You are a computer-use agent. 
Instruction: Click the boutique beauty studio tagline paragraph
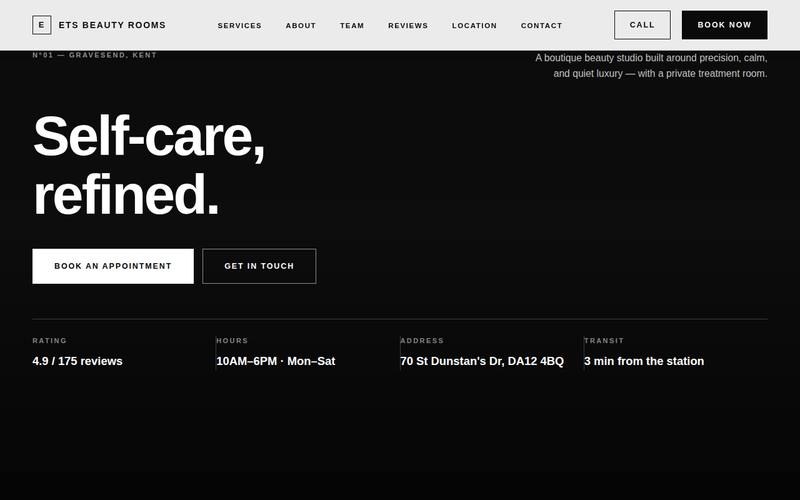[x=651, y=66]
